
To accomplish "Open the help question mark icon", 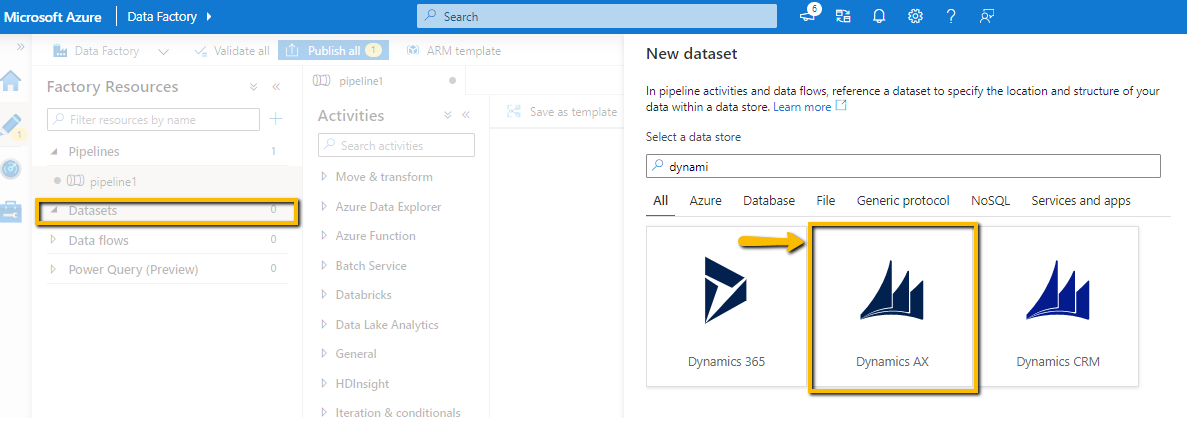I will 952,16.
